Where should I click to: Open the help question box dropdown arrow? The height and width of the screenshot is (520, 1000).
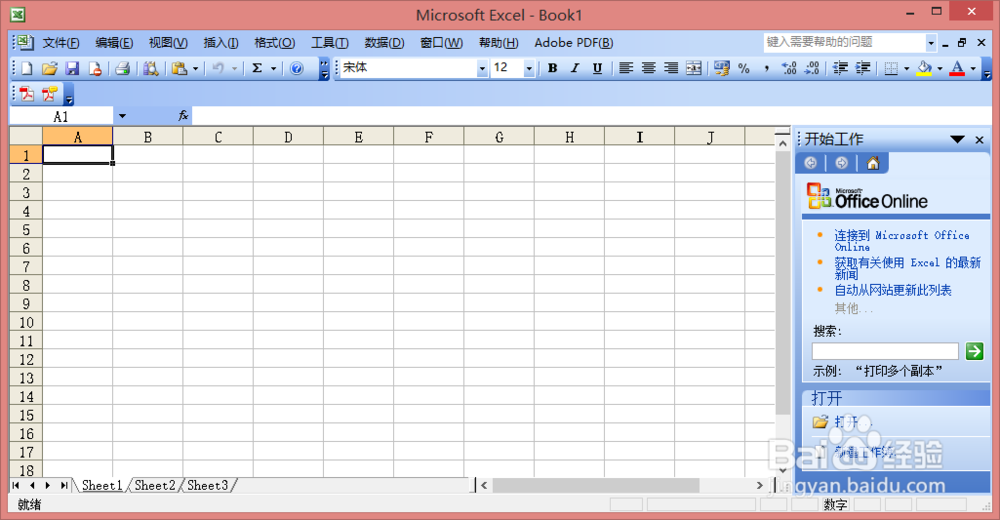(x=931, y=43)
